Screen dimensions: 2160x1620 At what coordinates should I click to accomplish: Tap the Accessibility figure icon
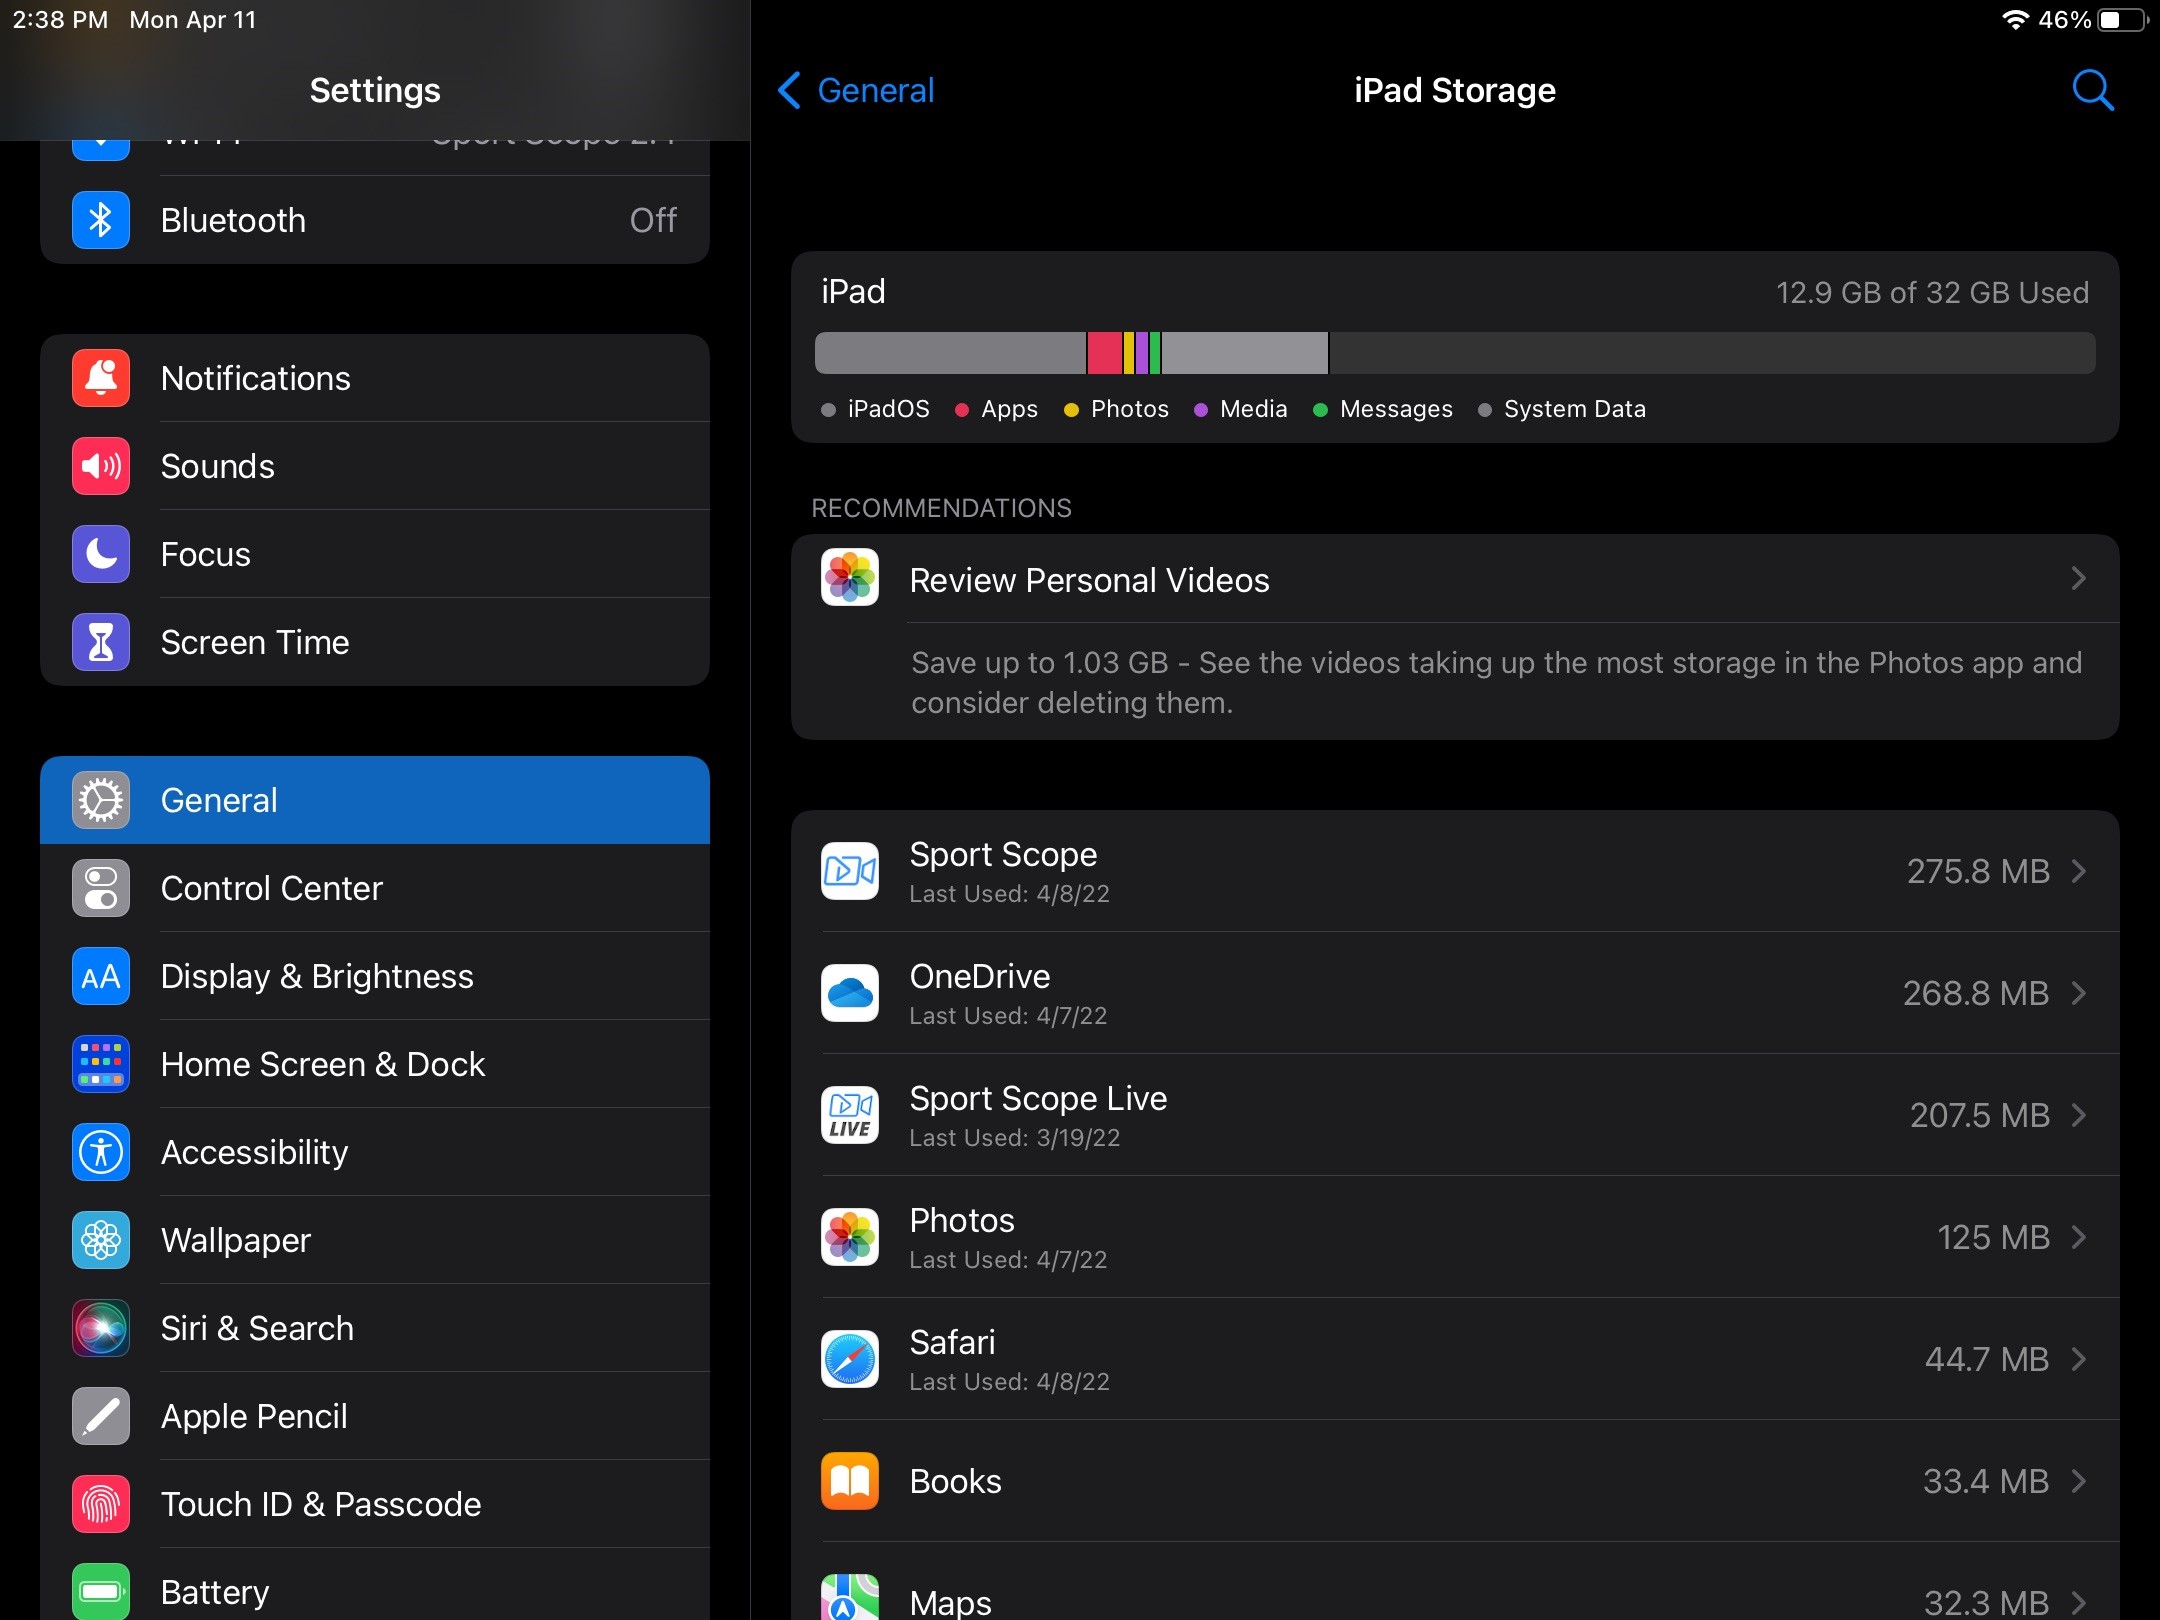pyautogui.click(x=101, y=1152)
